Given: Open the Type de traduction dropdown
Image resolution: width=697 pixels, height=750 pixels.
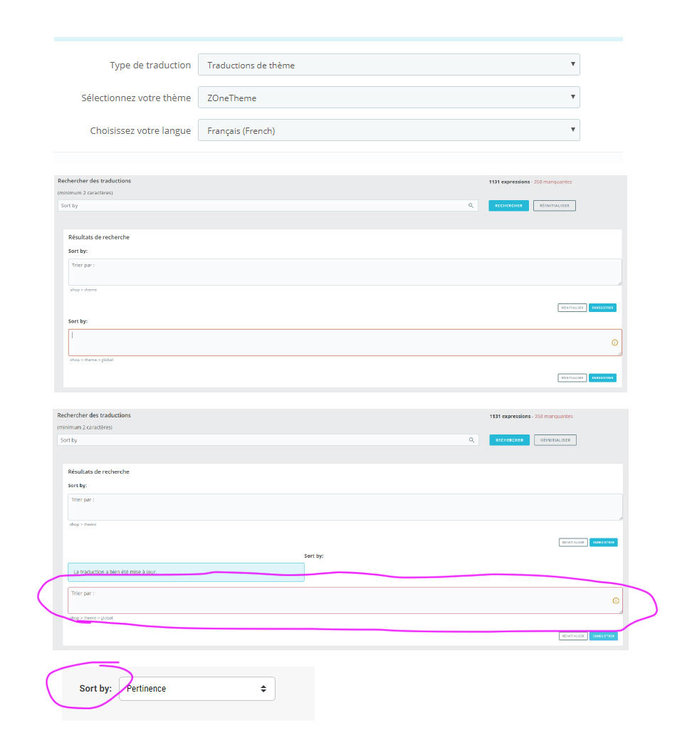Looking at the screenshot, I should pyautogui.click(x=388, y=65).
